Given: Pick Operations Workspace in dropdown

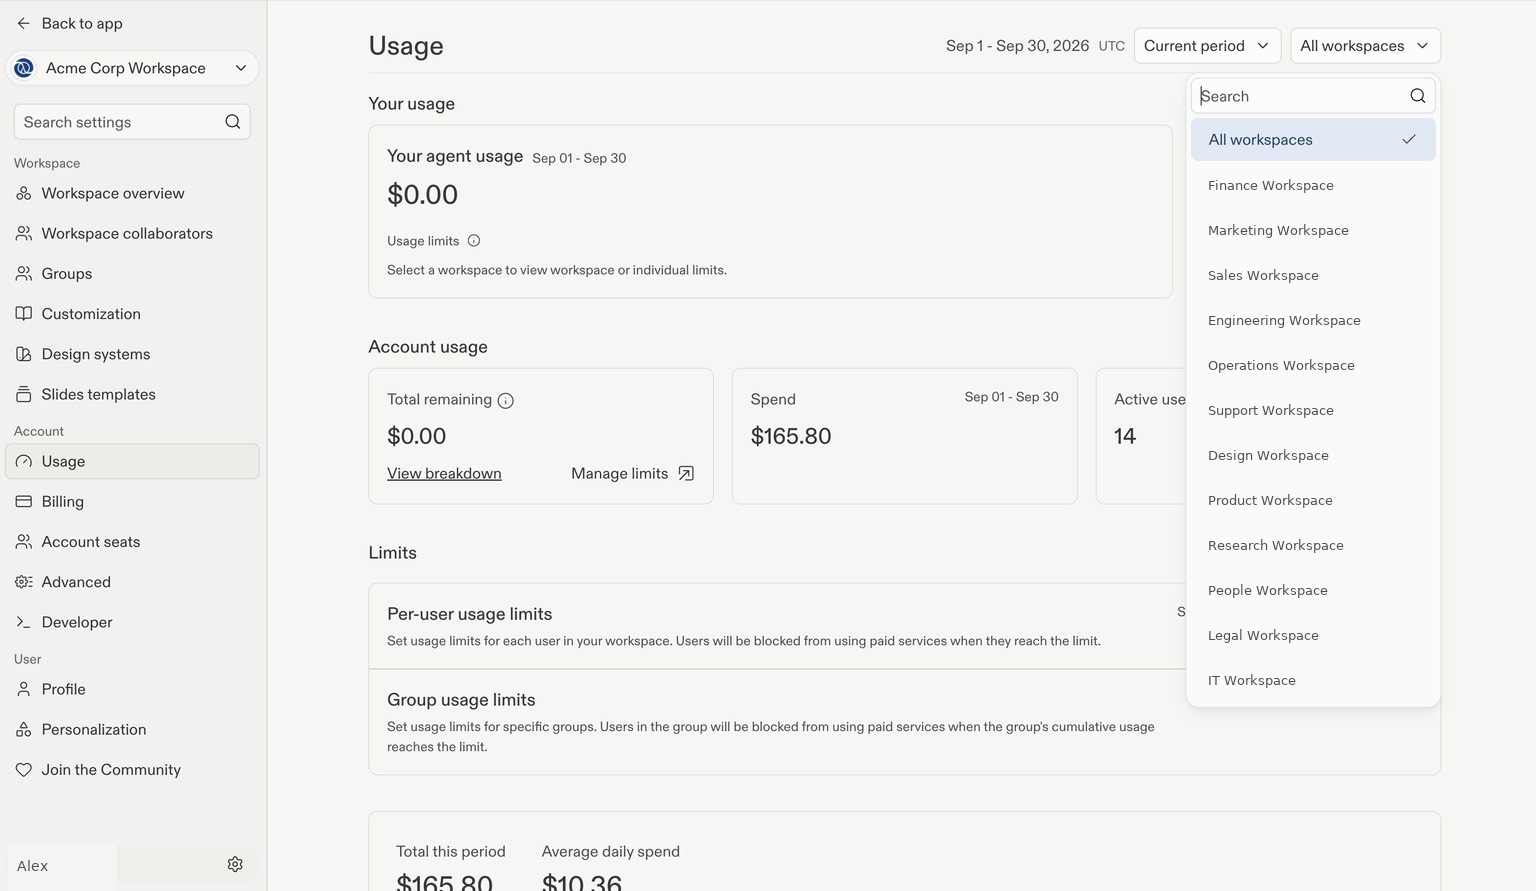Looking at the screenshot, I should [x=1313, y=365].
